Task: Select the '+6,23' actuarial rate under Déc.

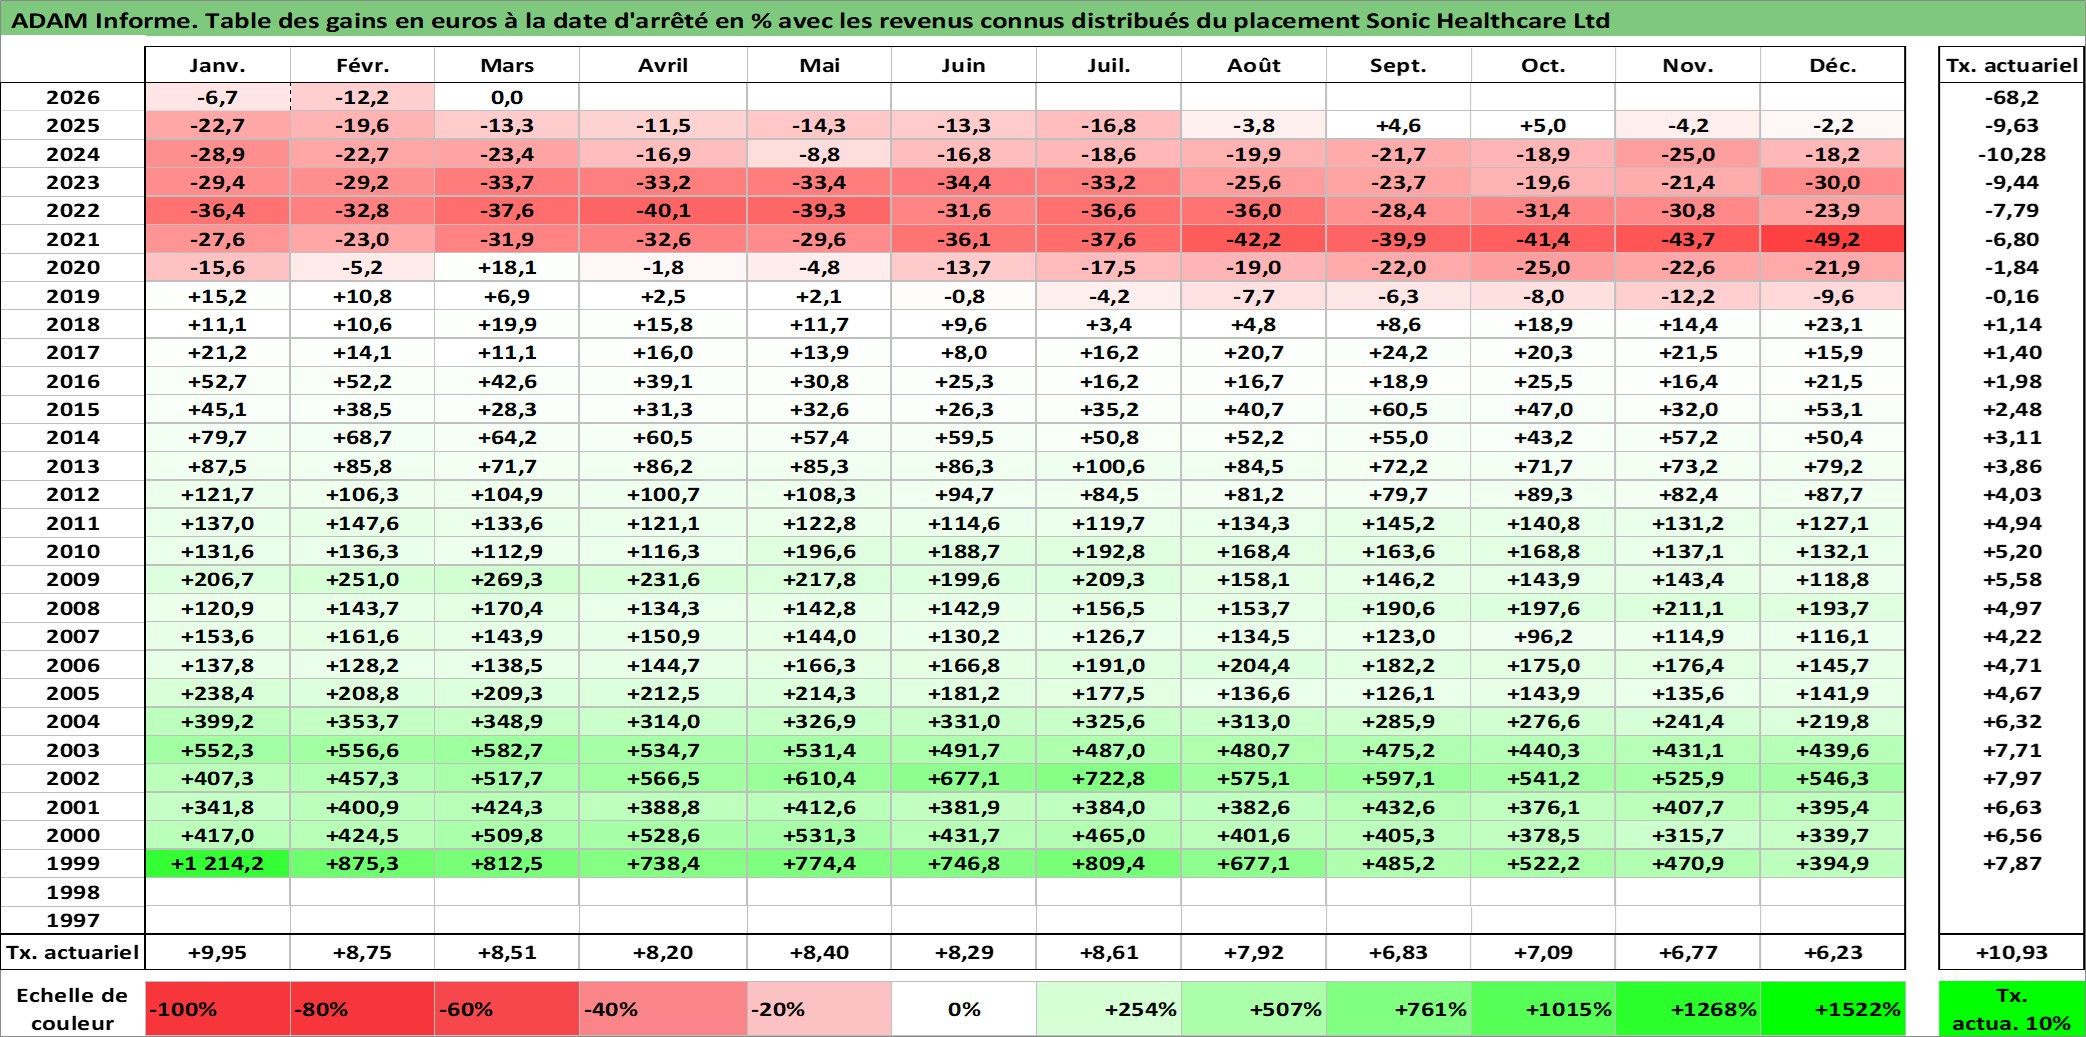Action: coord(1833,952)
